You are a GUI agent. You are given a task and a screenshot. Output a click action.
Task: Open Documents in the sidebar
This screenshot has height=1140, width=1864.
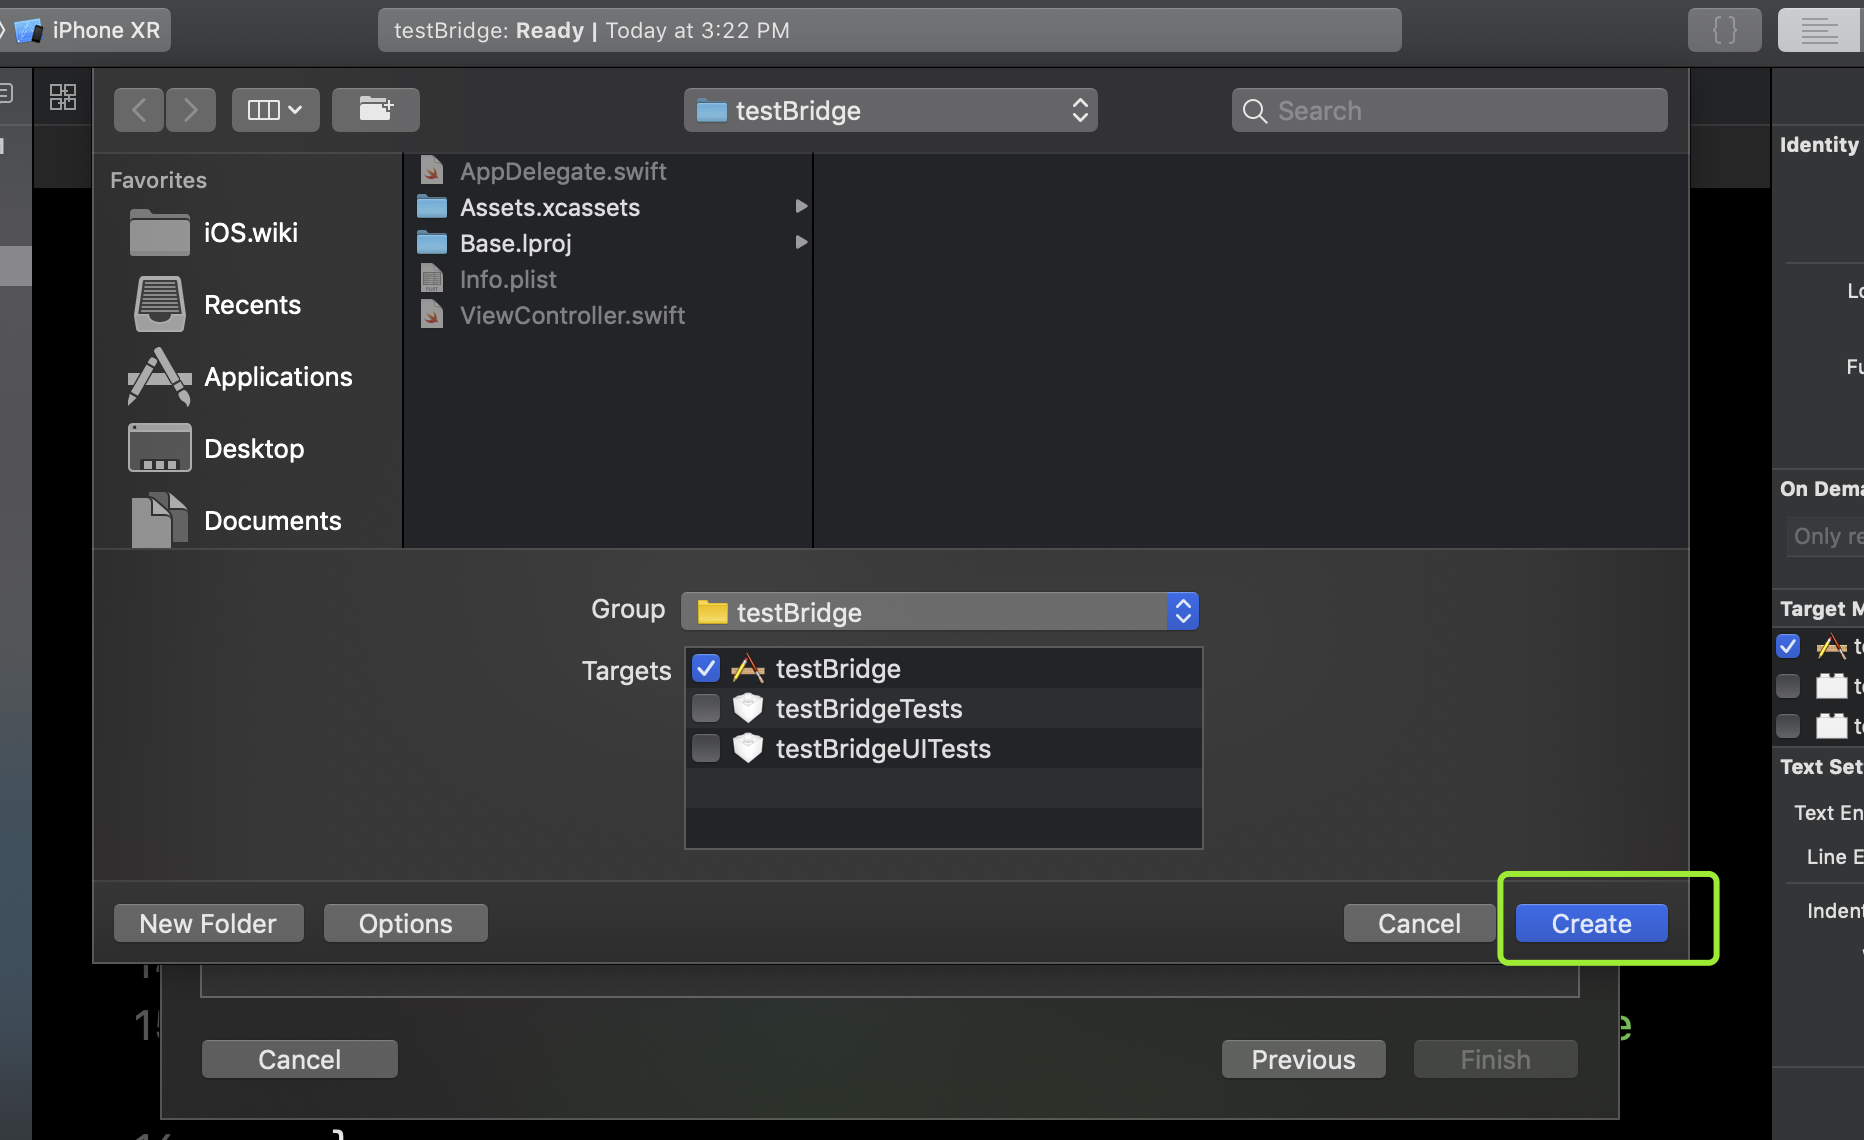click(x=236, y=521)
